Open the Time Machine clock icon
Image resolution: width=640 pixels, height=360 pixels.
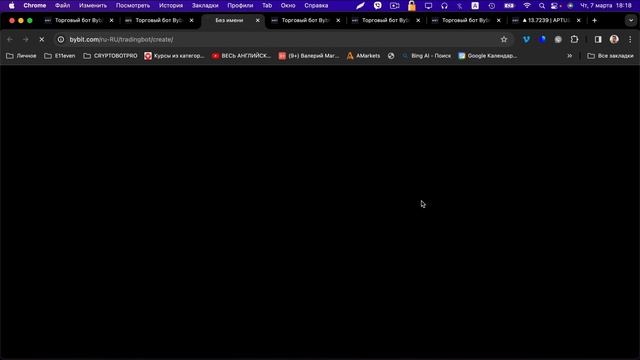[492, 6]
